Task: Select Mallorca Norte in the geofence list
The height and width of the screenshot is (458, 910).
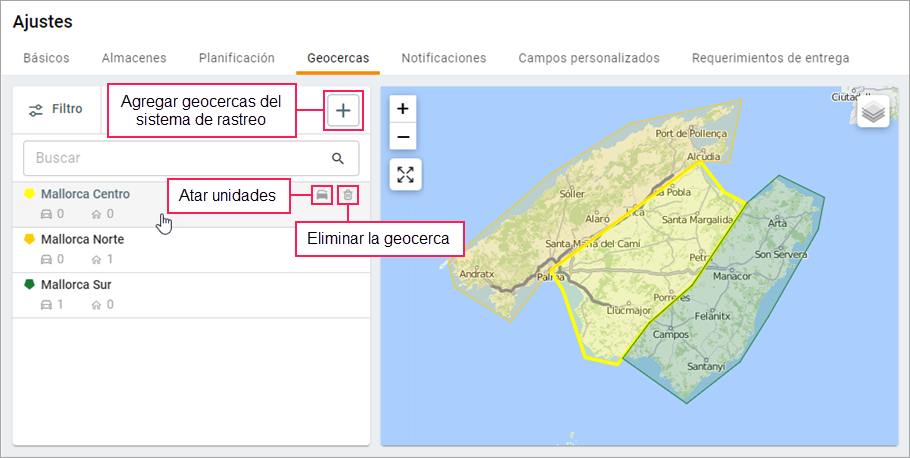Action: tap(82, 239)
